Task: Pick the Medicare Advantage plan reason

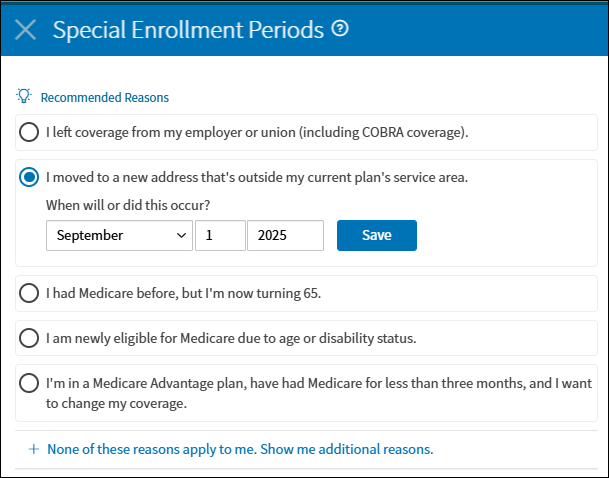Action: click(x=29, y=385)
